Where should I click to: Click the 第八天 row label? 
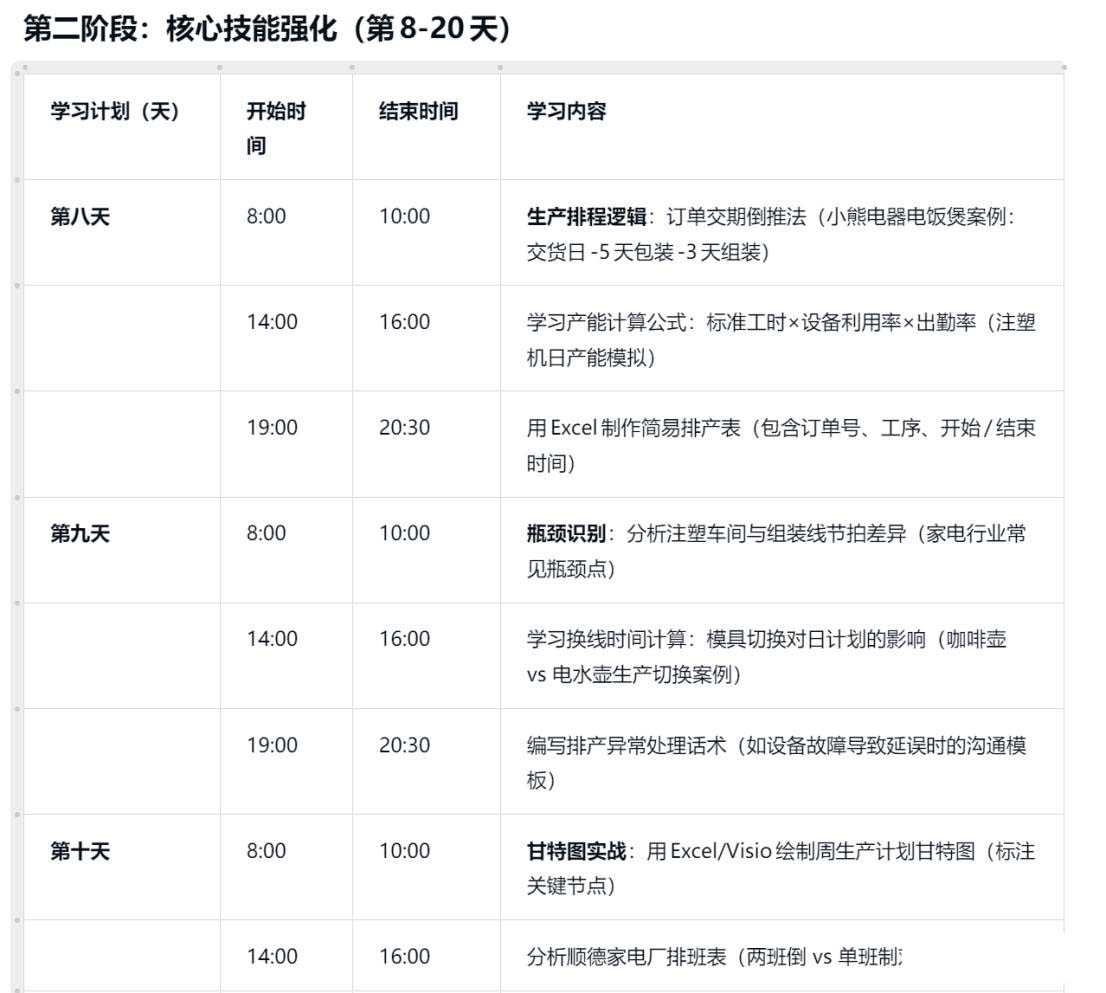pyautogui.click(x=80, y=217)
